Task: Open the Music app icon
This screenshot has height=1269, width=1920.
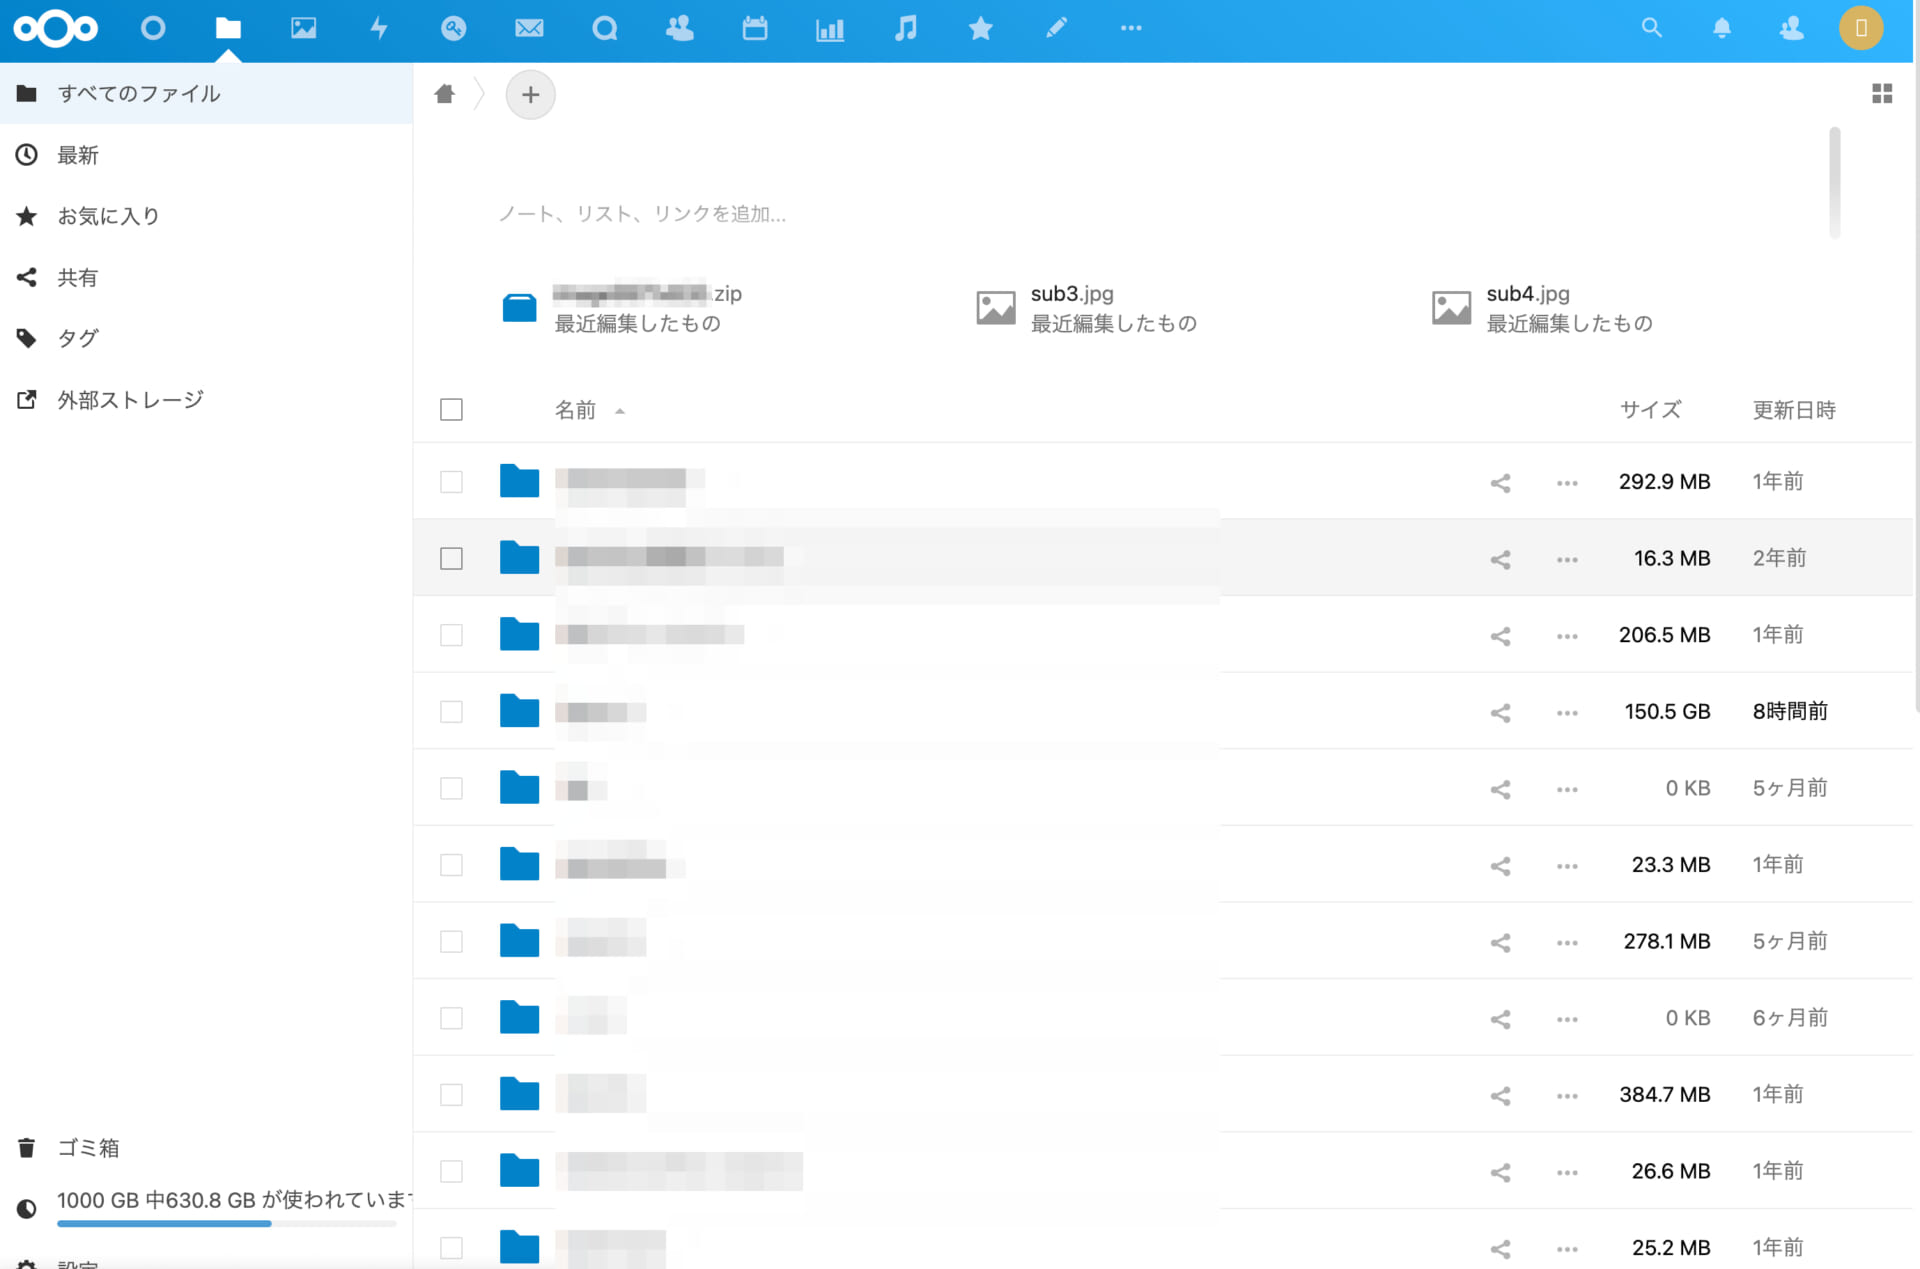Action: [905, 28]
